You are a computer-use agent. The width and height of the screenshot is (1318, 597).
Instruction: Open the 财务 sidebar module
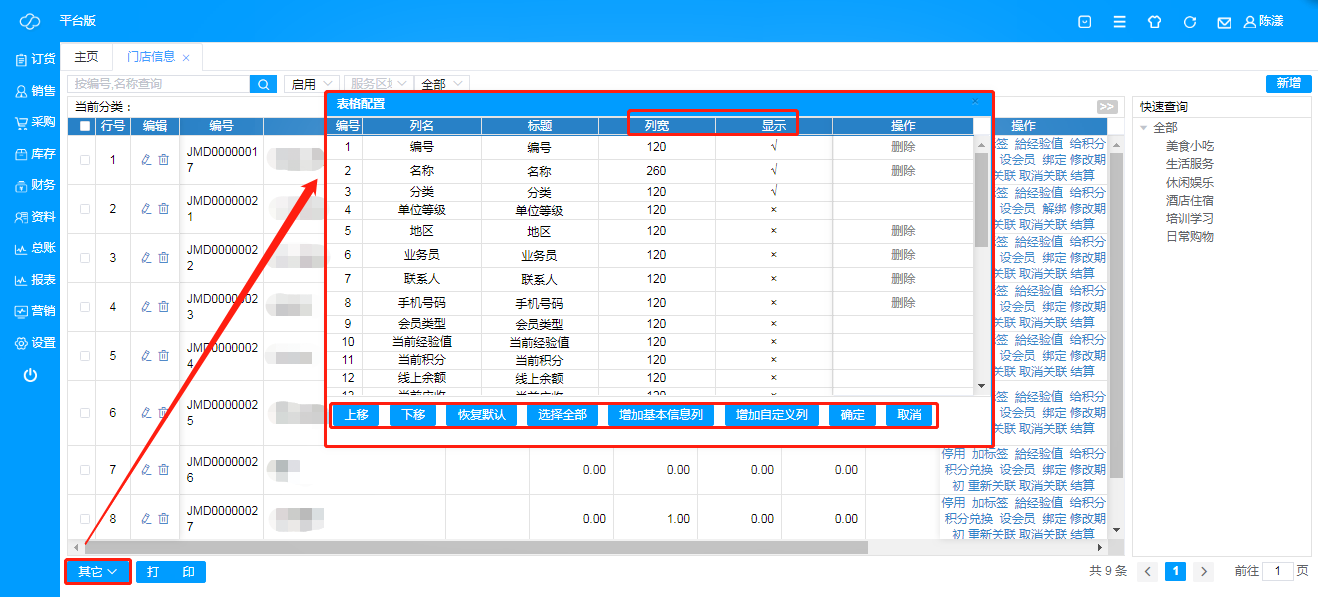pyautogui.click(x=35, y=185)
